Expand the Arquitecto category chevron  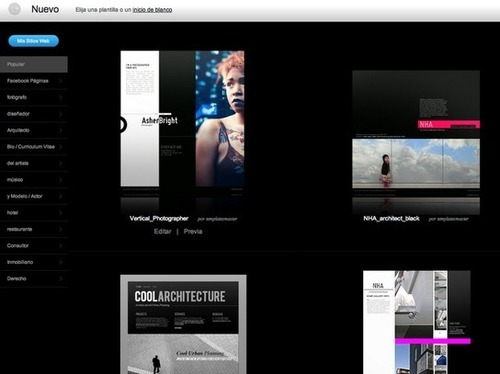[x=61, y=130]
